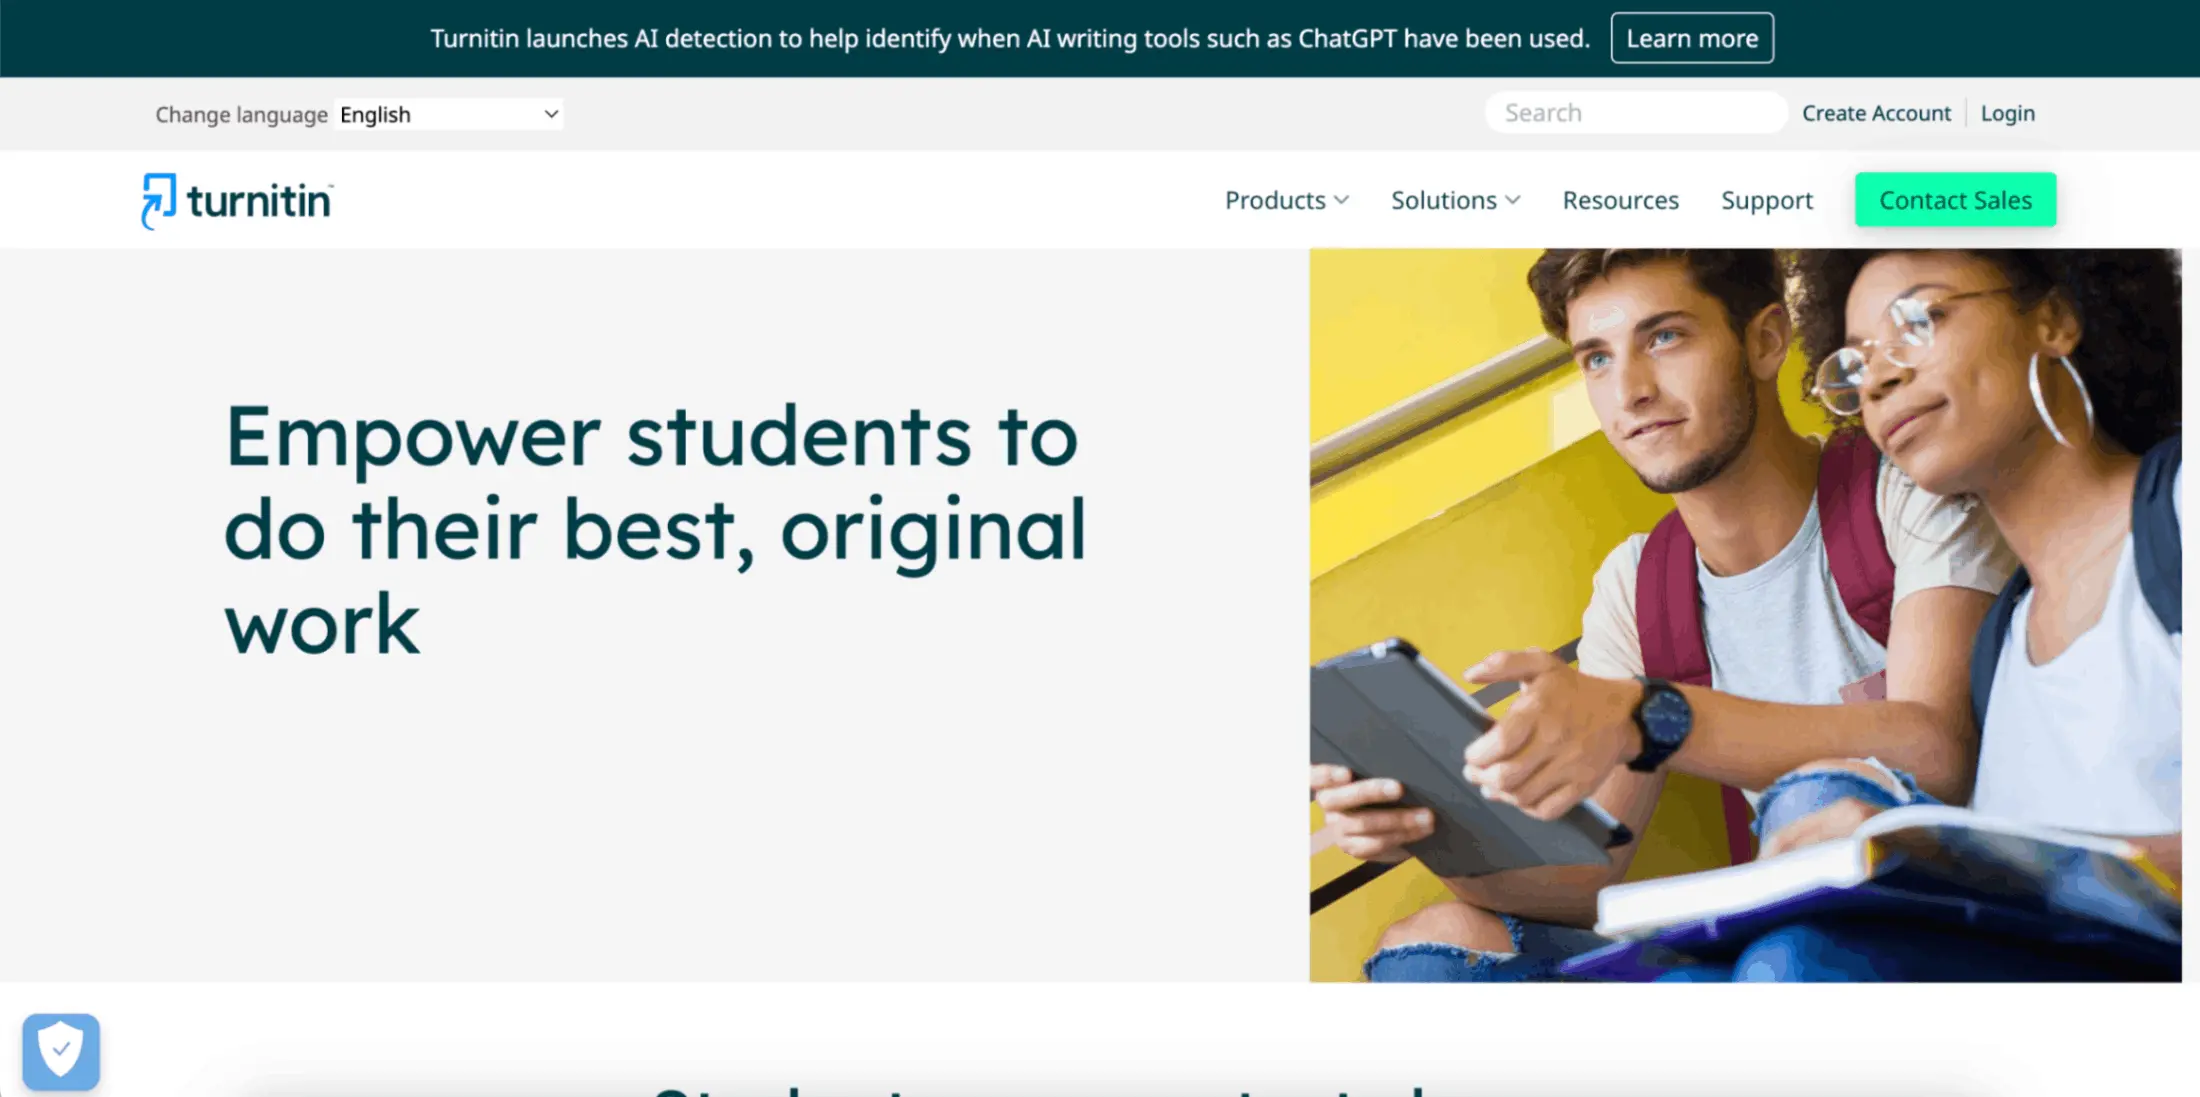This screenshot has height=1097, width=2200.
Task: Open the Resources page
Action: (x=1620, y=200)
